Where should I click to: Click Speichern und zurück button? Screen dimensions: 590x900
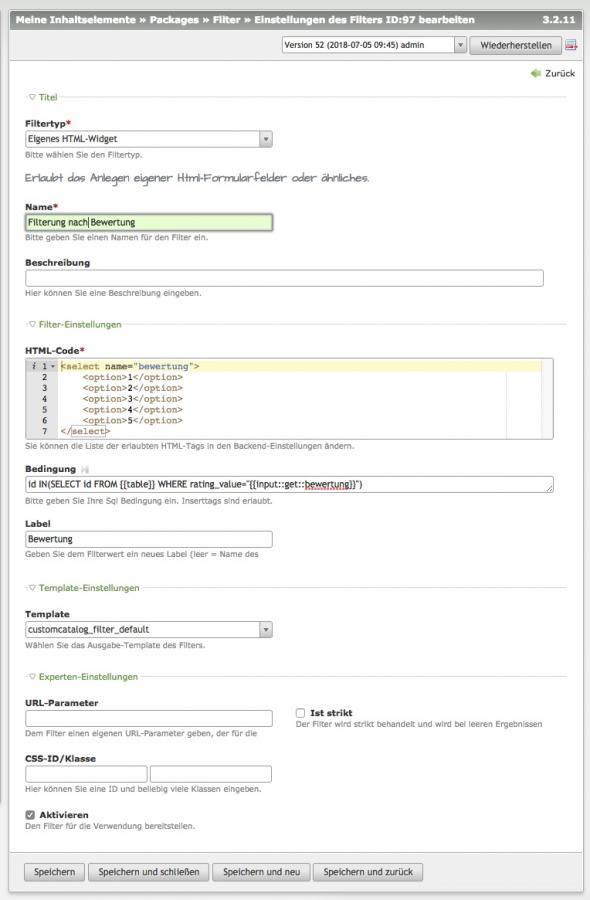coord(368,872)
